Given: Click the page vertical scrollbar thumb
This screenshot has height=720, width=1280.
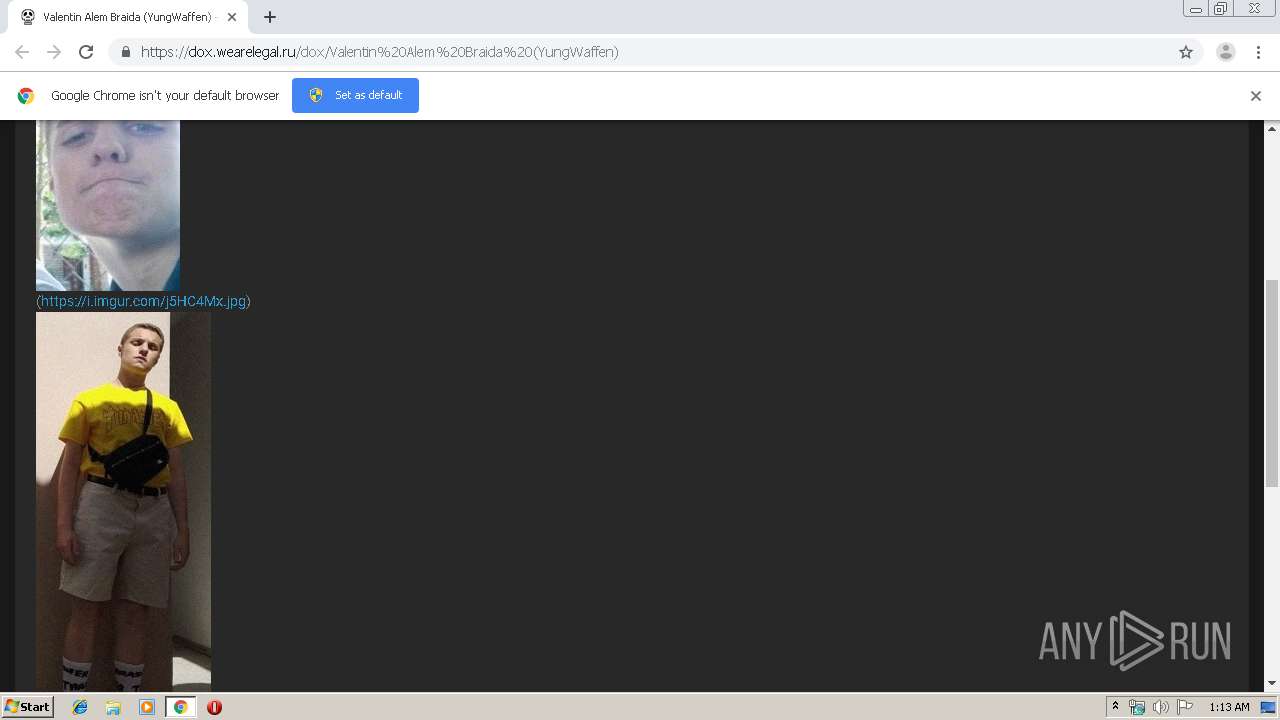Looking at the screenshot, I should pos(1272,384).
